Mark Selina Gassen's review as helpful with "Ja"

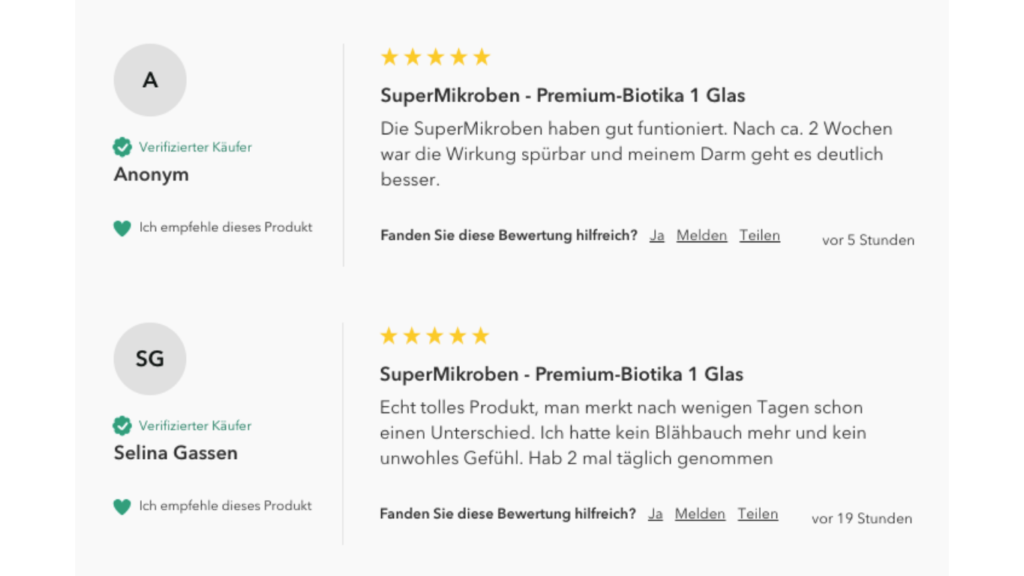(655, 514)
